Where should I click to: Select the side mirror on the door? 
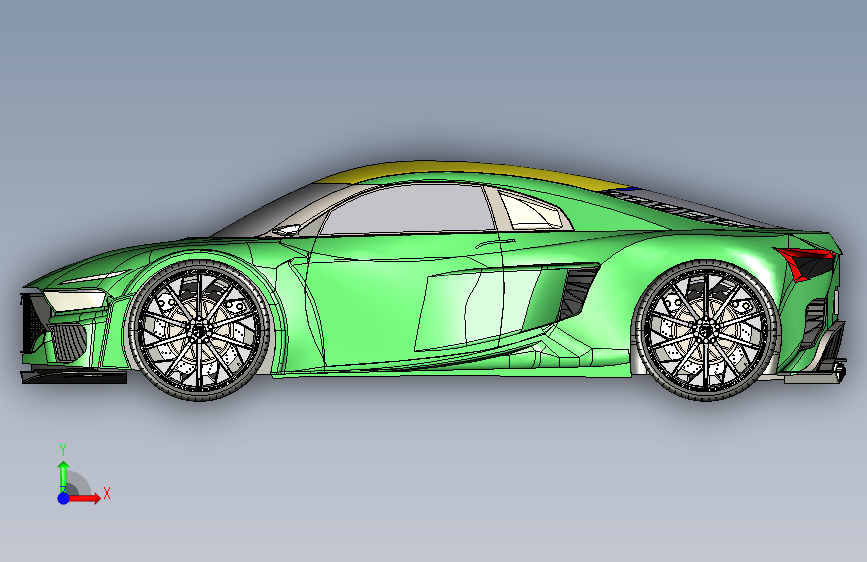(x=288, y=229)
